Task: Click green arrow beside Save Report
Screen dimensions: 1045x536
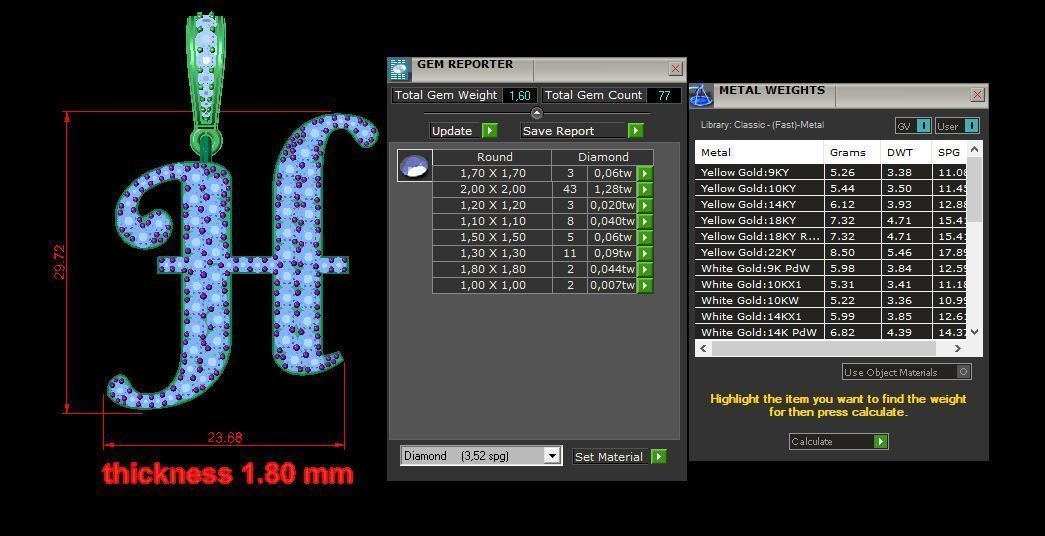Action: pyautogui.click(x=636, y=131)
